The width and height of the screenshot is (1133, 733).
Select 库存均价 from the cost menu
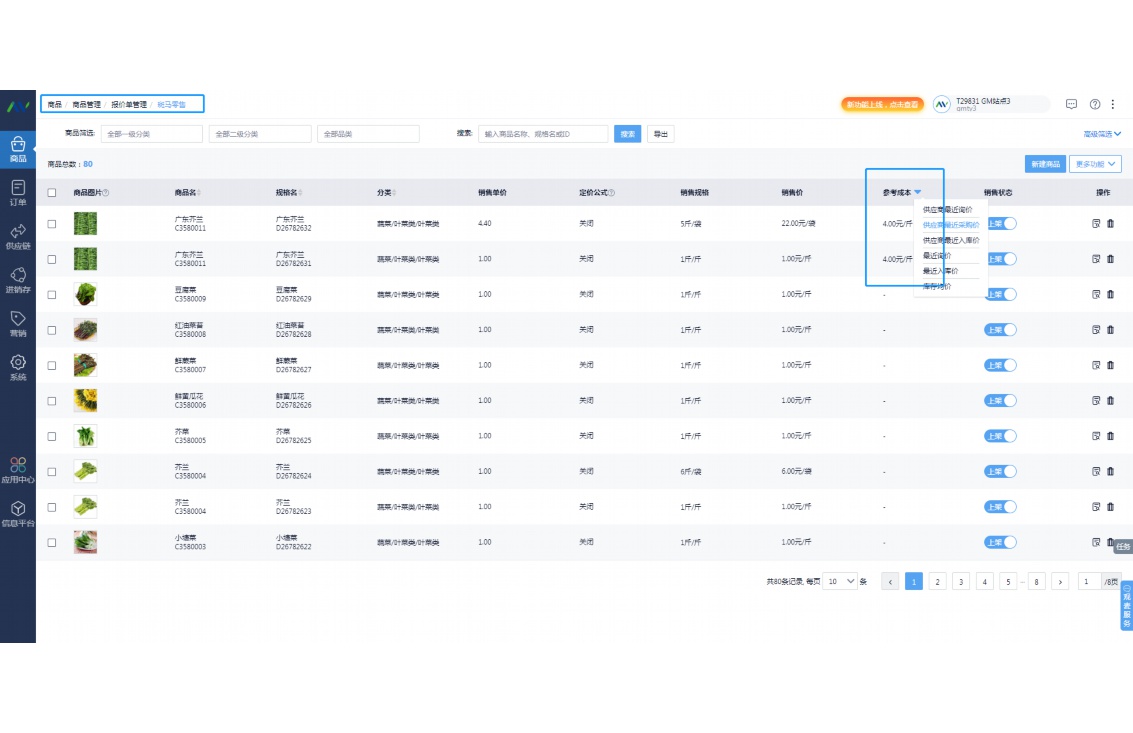pos(937,287)
